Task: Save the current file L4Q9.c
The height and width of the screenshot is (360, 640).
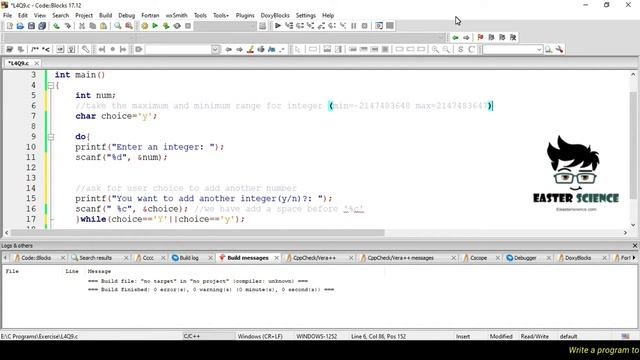Action: [x=31, y=26]
